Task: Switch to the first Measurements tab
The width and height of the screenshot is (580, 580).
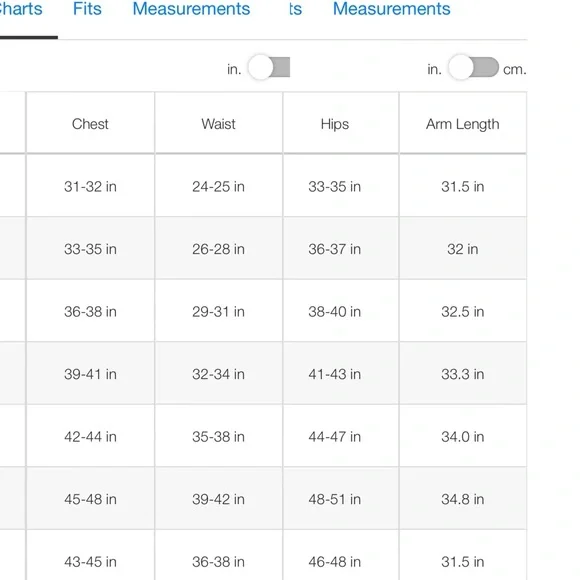Action: tap(191, 9)
